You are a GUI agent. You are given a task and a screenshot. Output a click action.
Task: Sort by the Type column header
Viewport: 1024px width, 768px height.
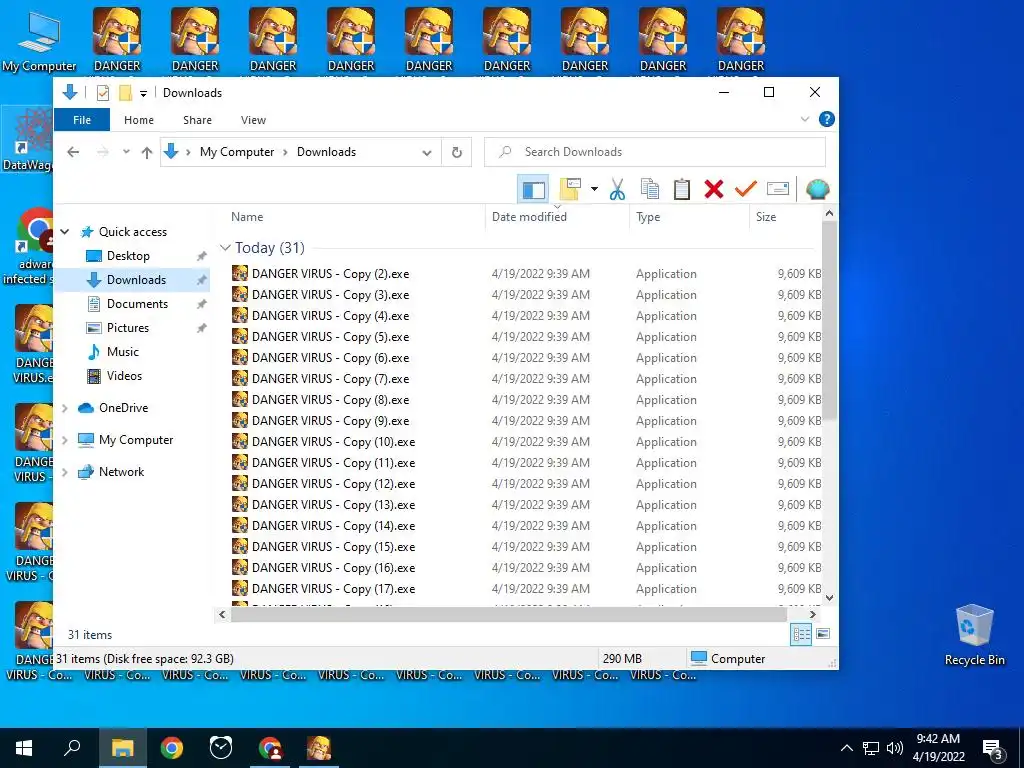coord(648,217)
